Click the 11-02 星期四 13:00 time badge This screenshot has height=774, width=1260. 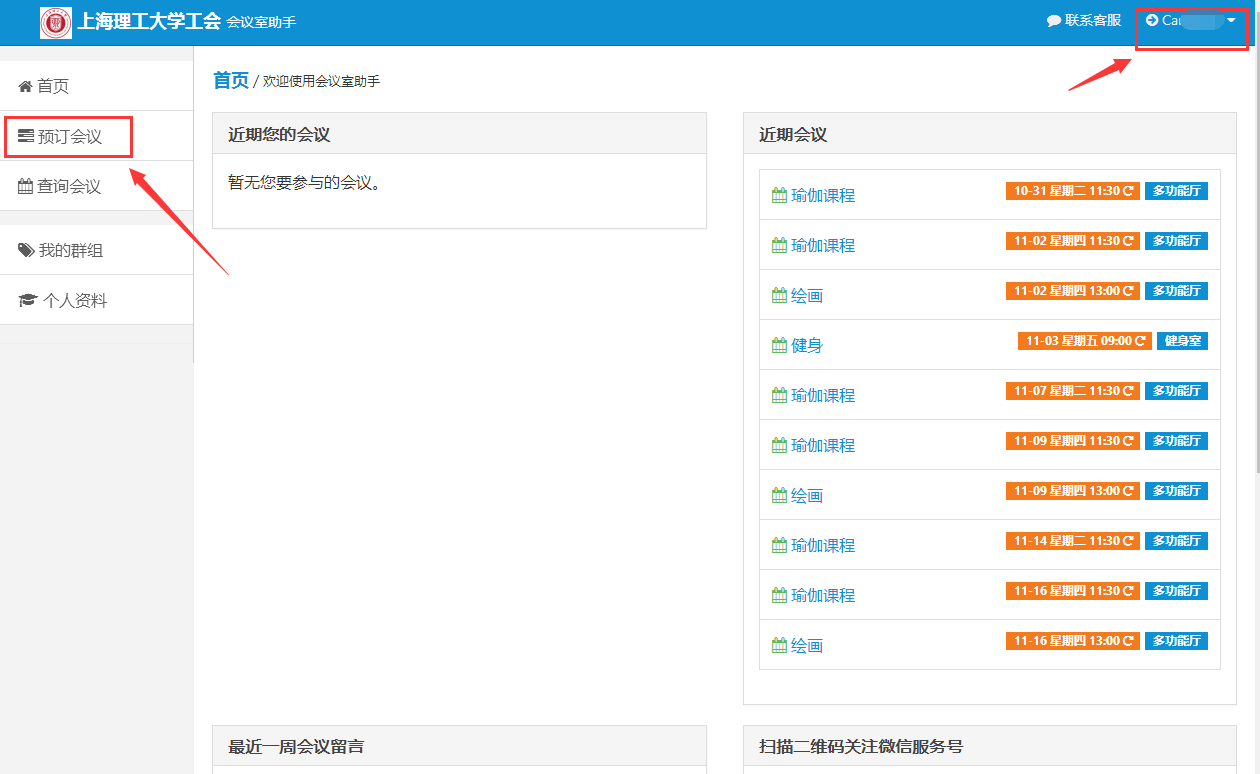point(1072,291)
